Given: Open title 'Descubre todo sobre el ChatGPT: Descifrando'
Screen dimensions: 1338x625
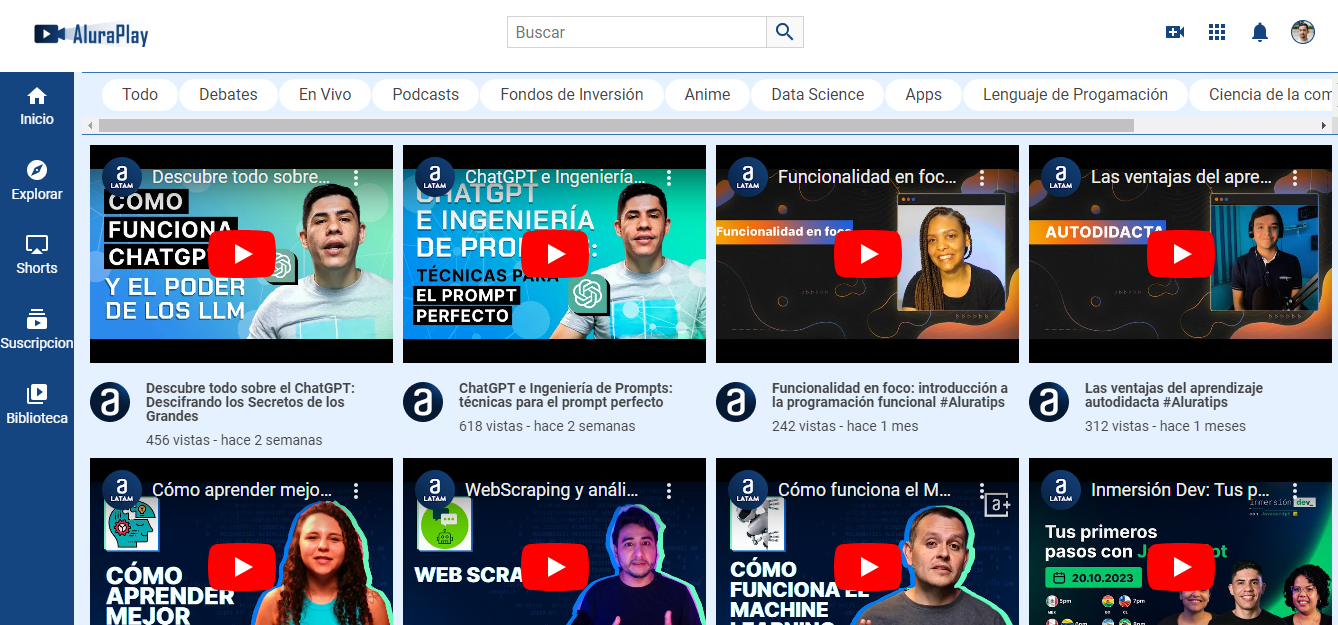Looking at the screenshot, I should (x=250, y=402).
